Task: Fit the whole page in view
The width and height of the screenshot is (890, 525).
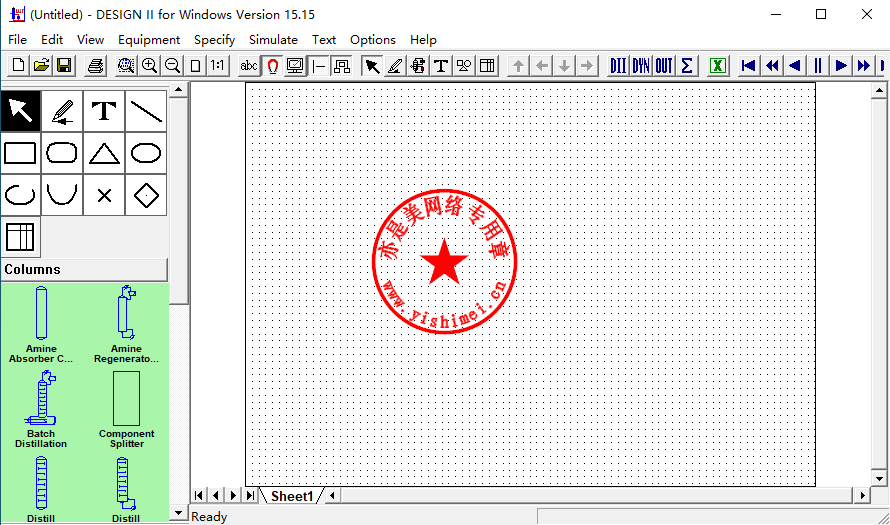Action: pyautogui.click(x=195, y=66)
